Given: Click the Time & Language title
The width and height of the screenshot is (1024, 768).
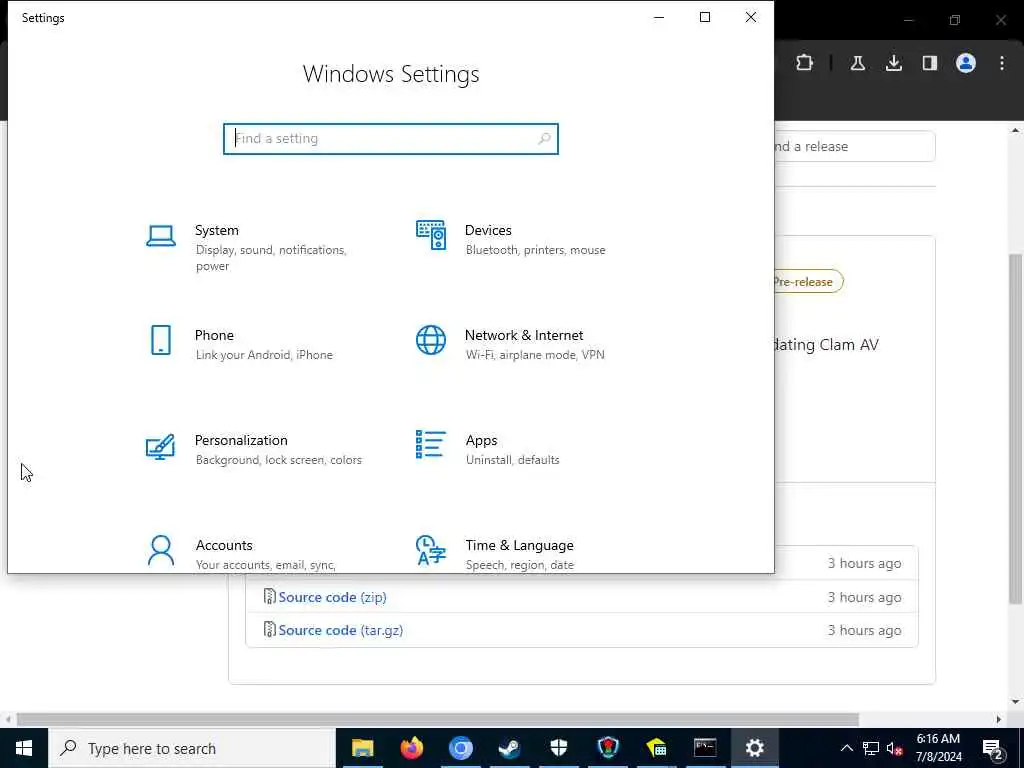Looking at the screenshot, I should (519, 545).
